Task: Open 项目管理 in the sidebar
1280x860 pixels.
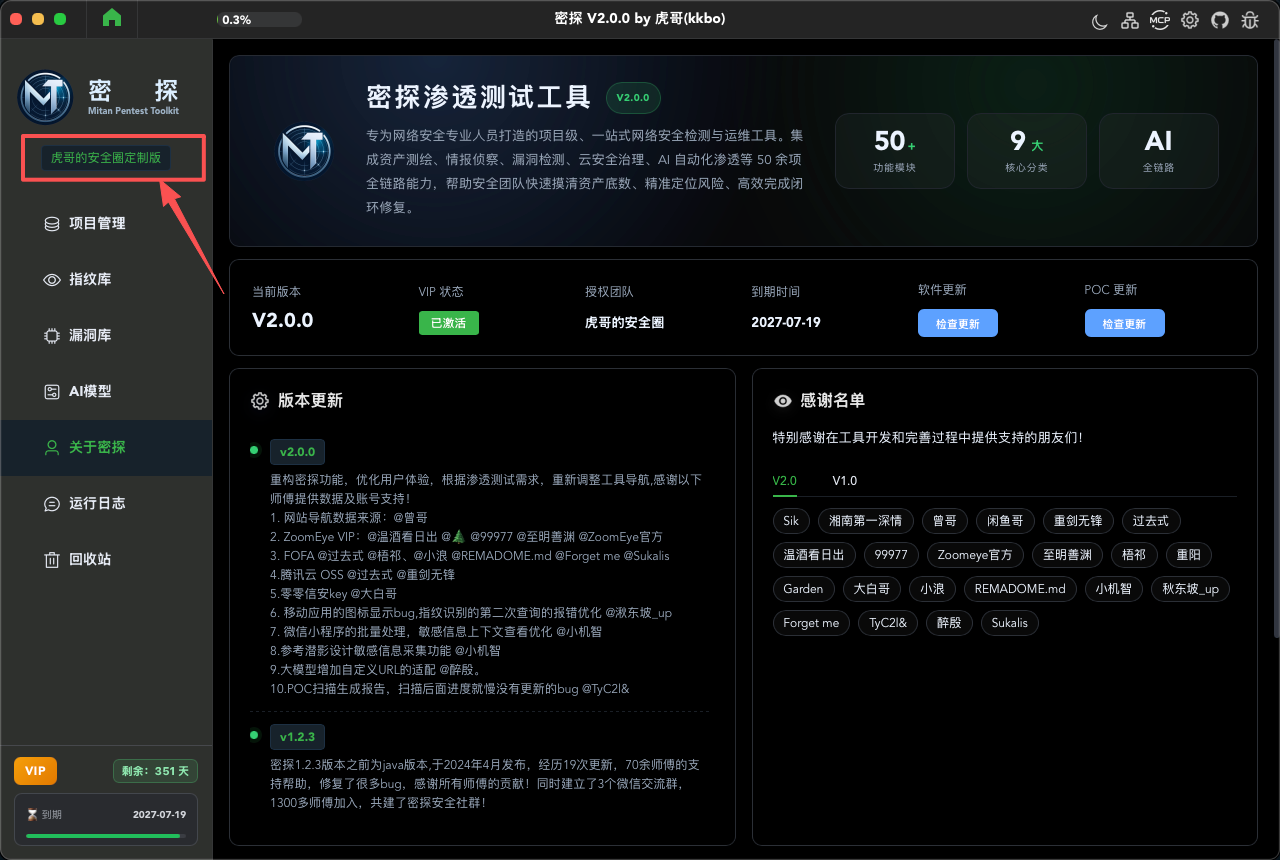Action: click(106, 223)
